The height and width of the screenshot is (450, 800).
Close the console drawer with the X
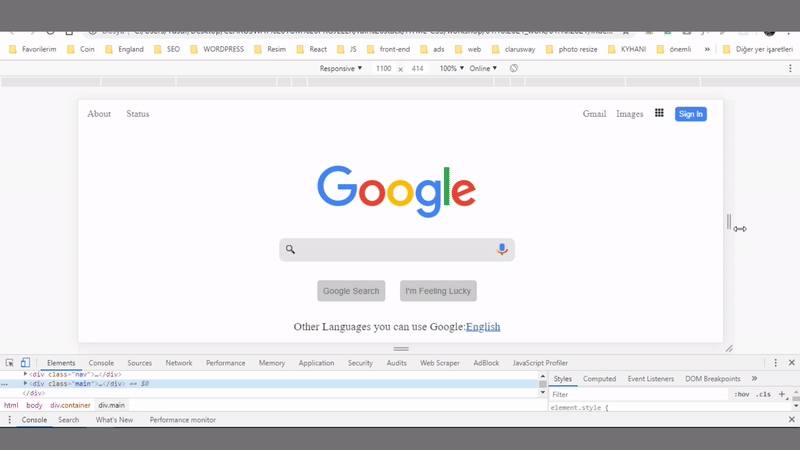(x=792, y=419)
